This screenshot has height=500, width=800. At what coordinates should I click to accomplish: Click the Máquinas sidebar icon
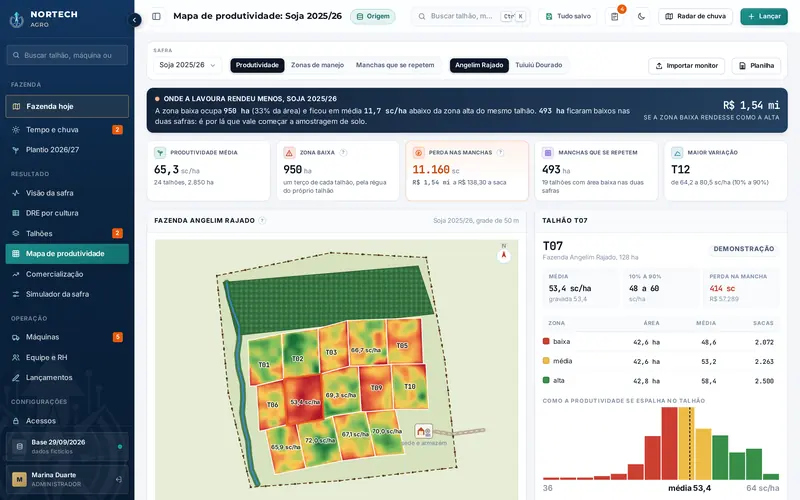(16, 337)
